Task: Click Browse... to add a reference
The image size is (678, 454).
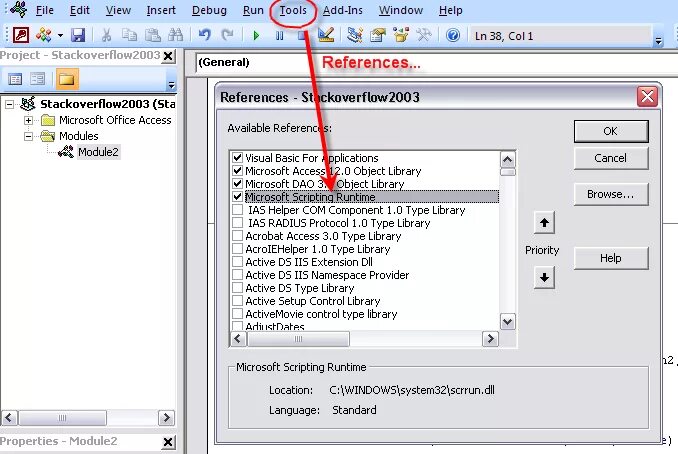Action: coord(611,195)
